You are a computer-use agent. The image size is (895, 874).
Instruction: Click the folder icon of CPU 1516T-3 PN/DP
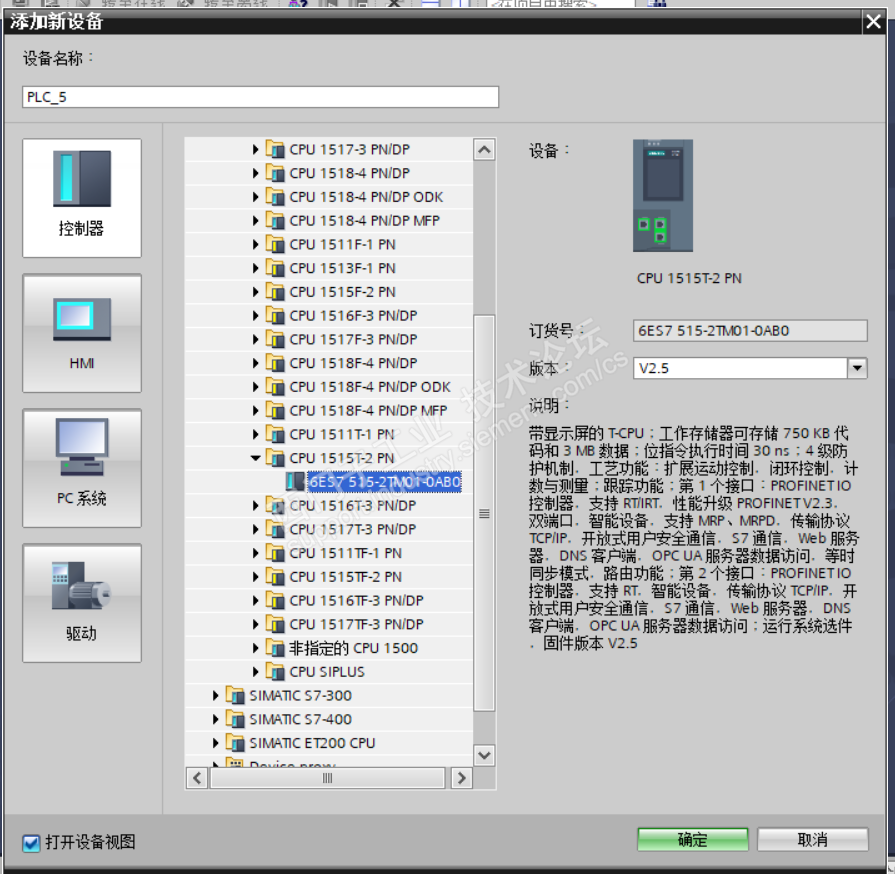275,505
